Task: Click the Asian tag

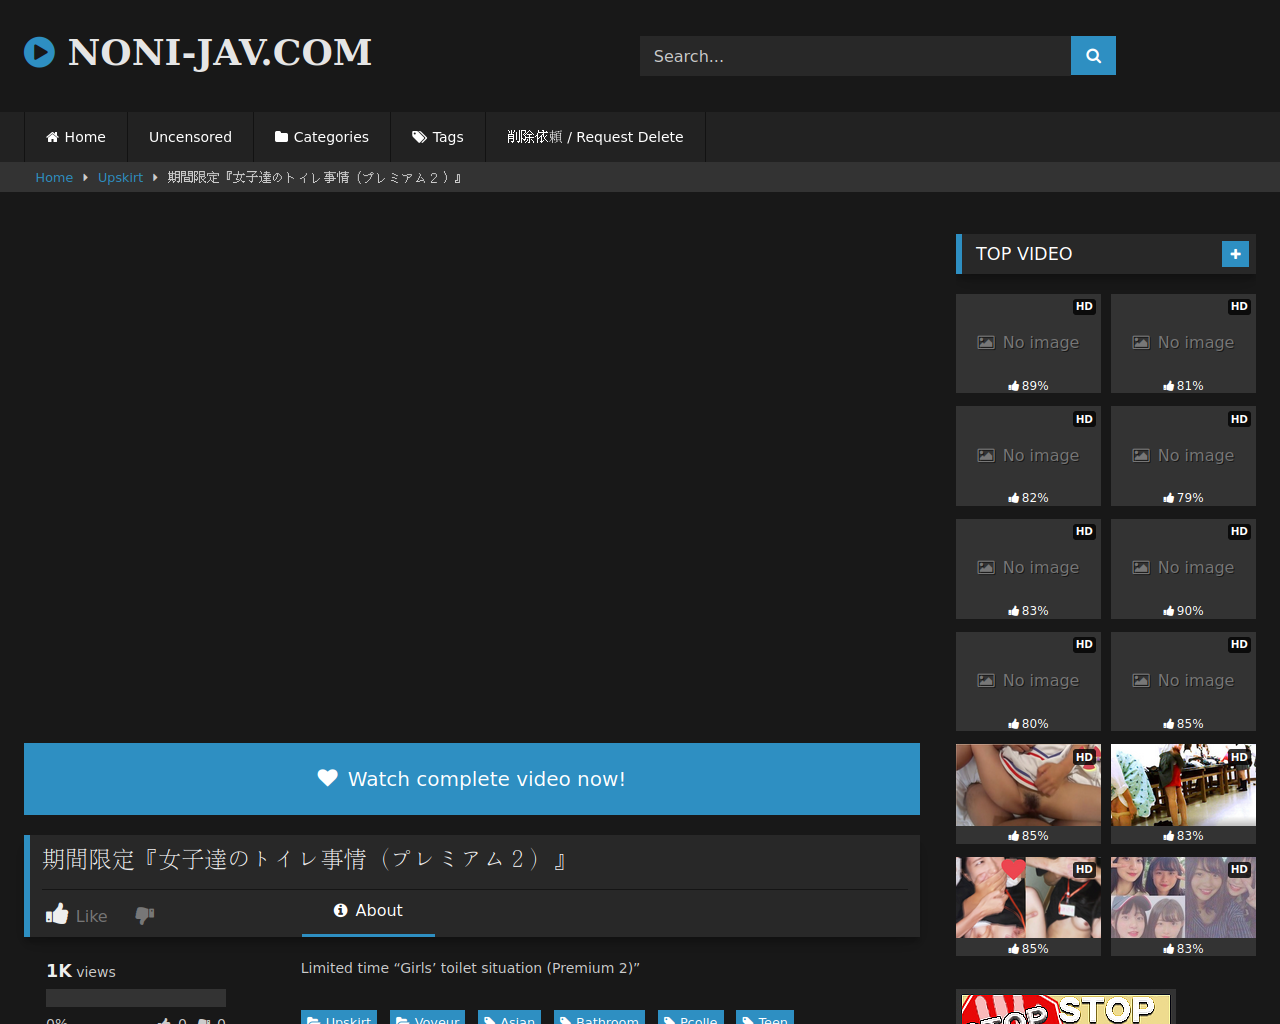Action: click(509, 1018)
